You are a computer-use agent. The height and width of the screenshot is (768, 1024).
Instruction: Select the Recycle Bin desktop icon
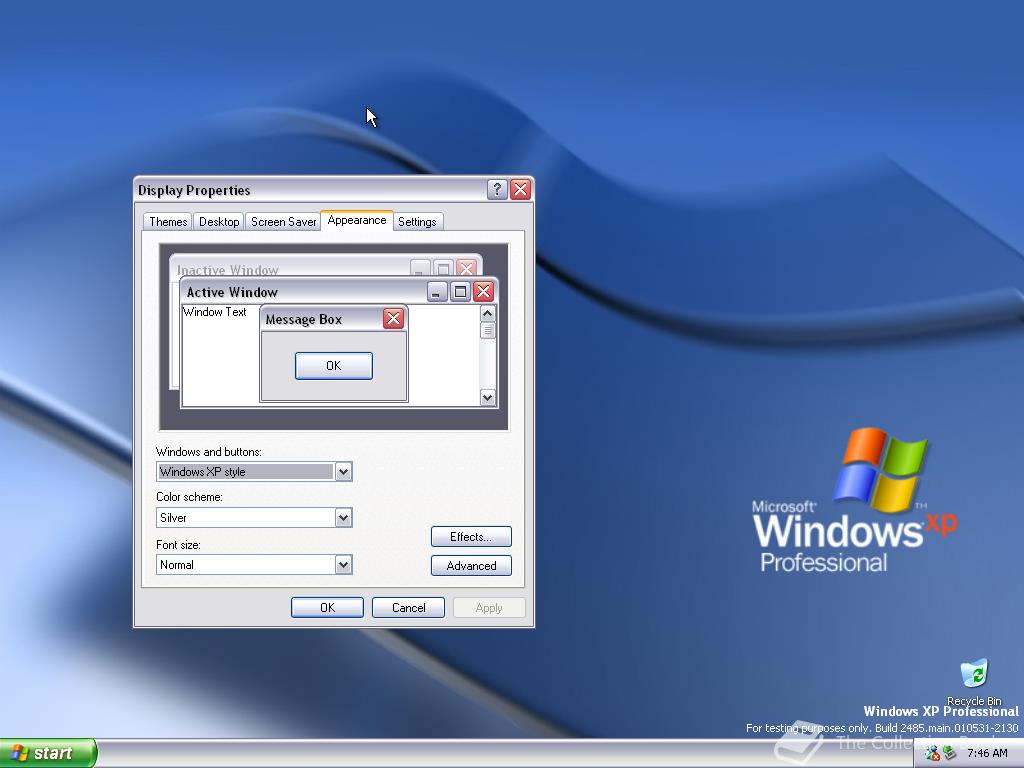click(974, 681)
